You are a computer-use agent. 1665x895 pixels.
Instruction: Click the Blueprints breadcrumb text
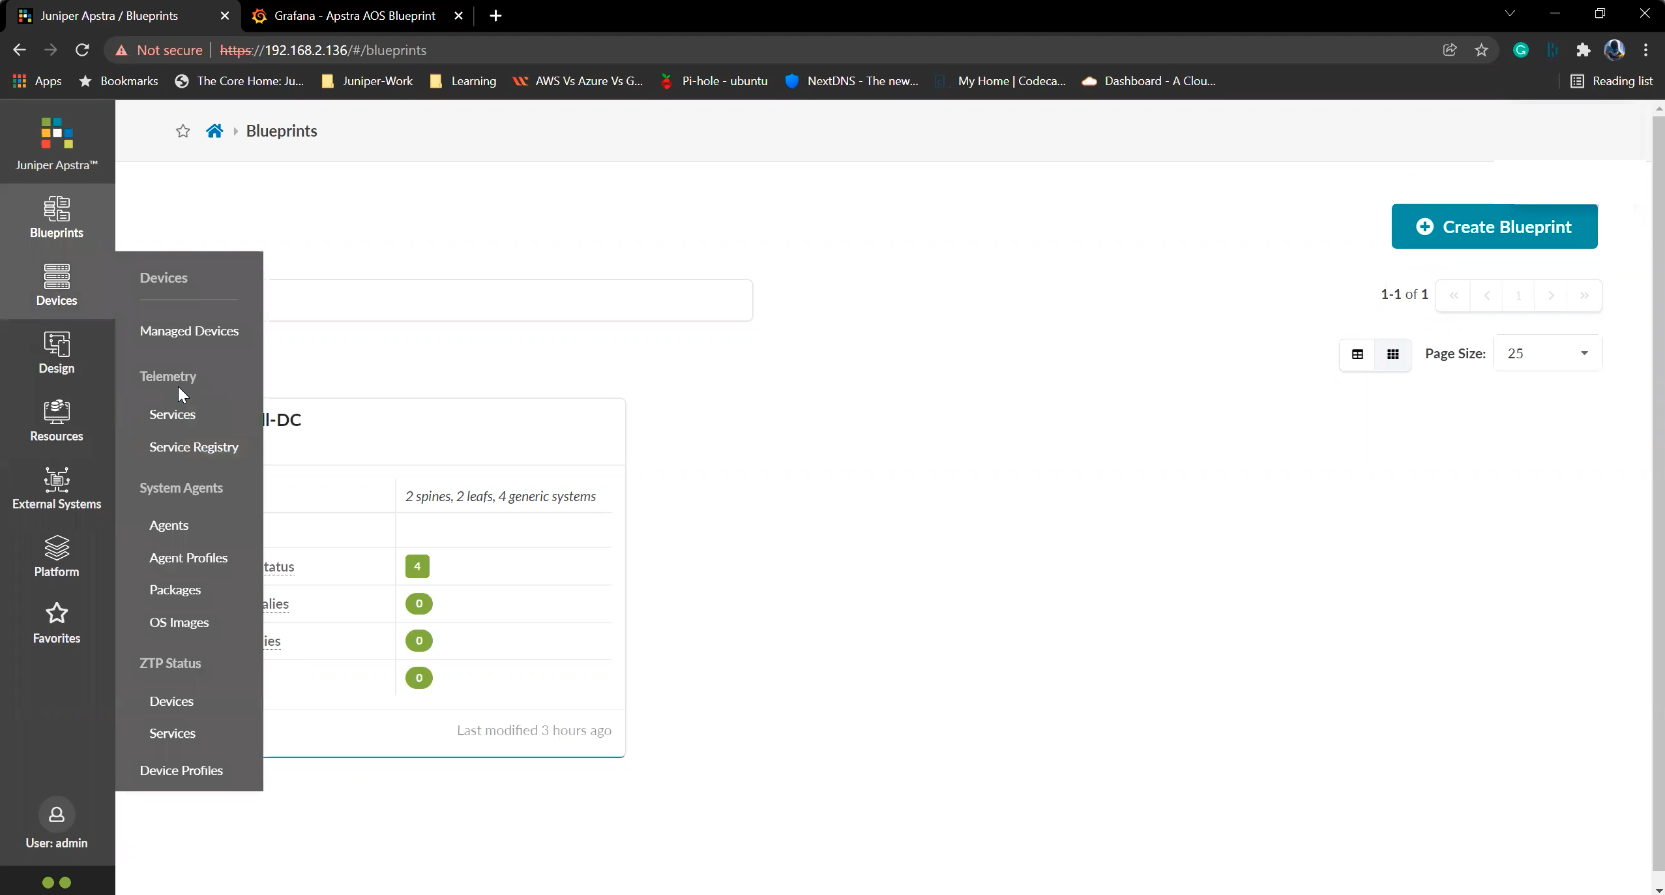tap(281, 131)
